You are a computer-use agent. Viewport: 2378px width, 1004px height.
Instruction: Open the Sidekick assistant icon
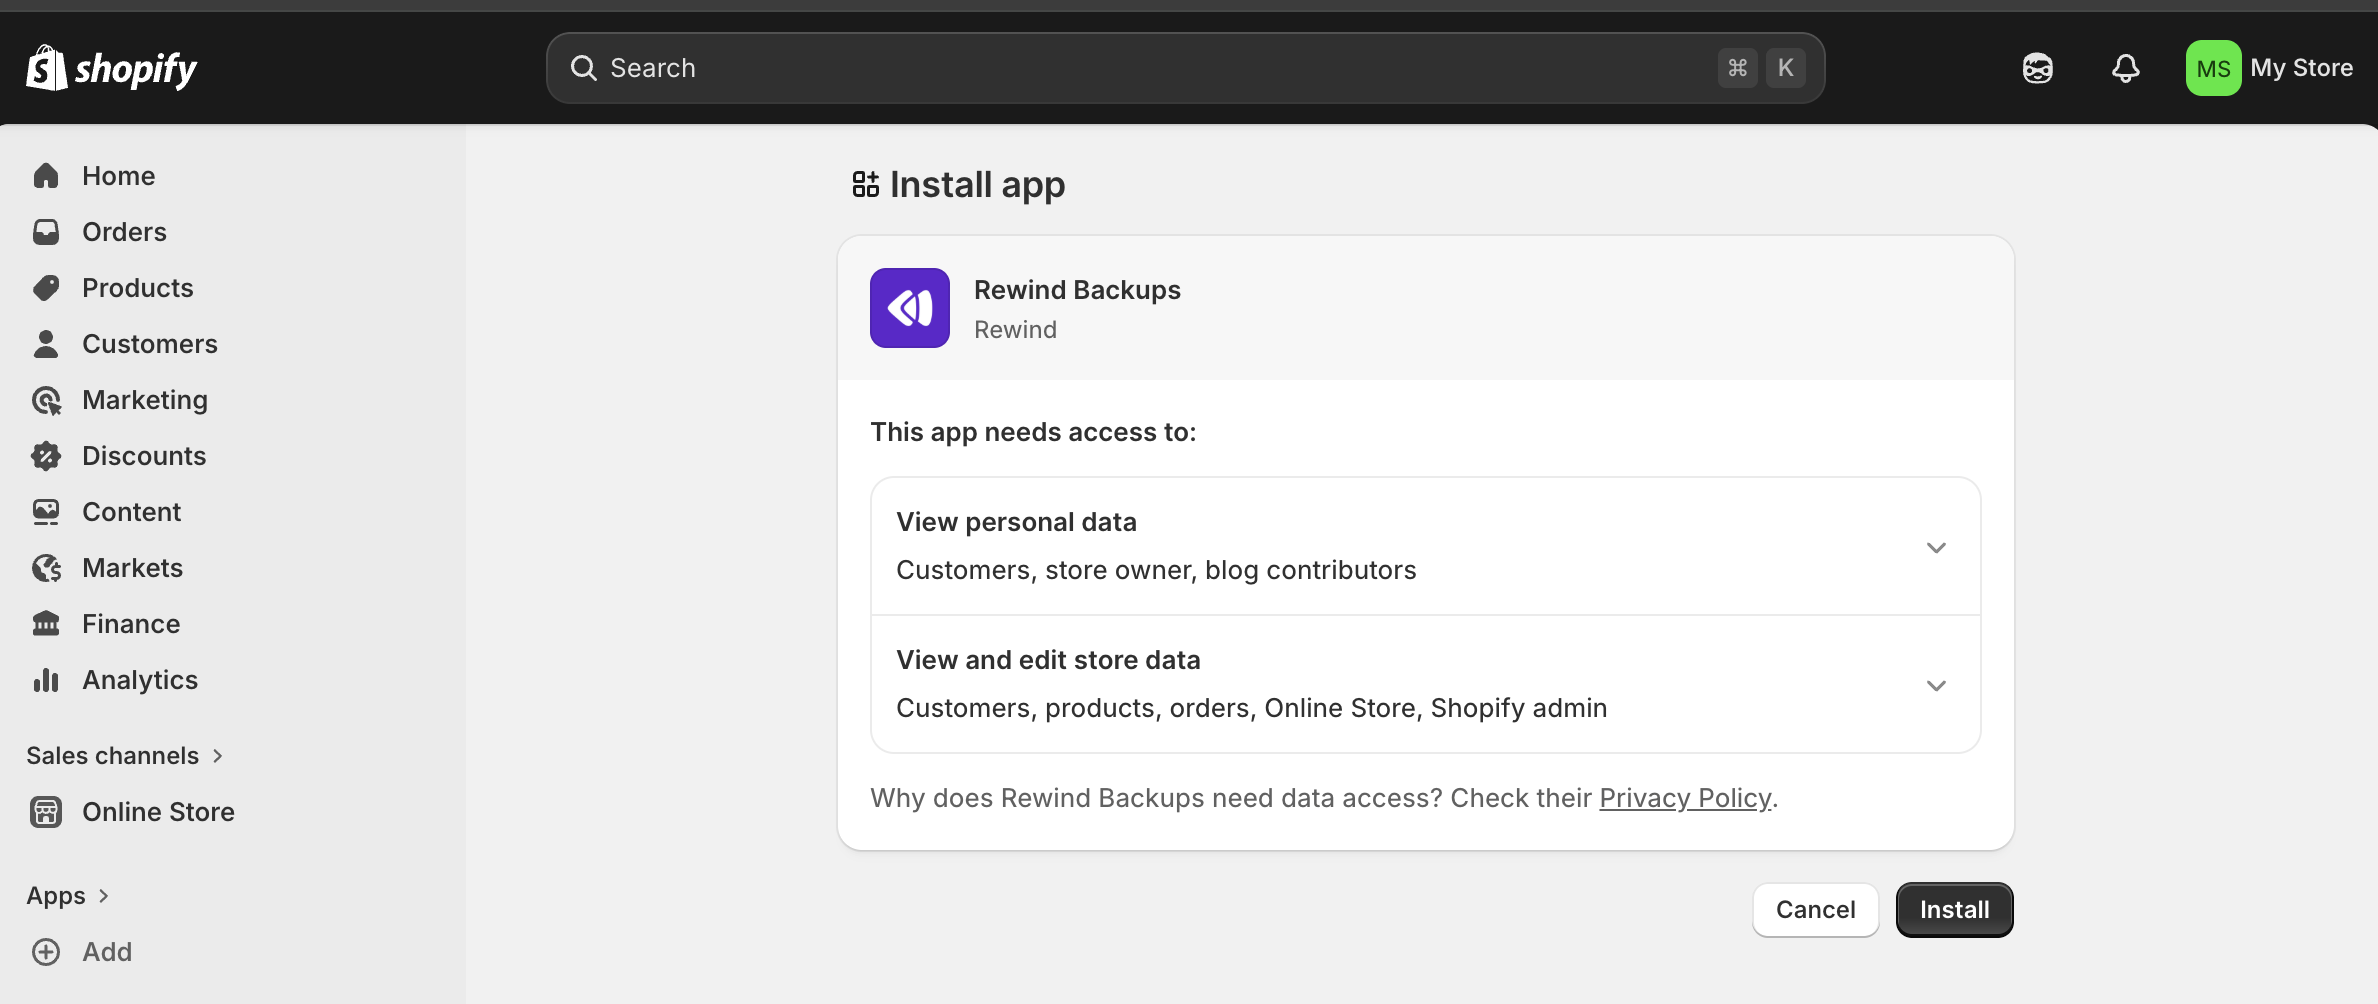coord(2037,68)
